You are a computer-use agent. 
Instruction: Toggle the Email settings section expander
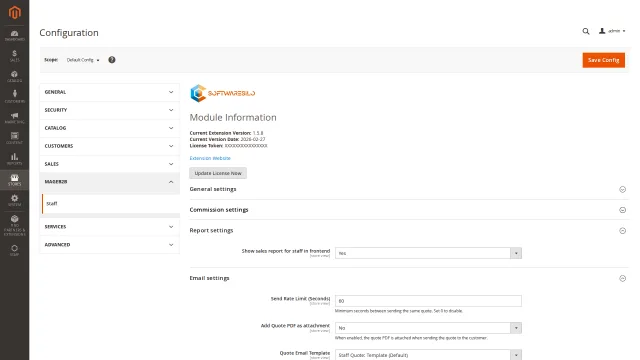[x=622, y=278]
